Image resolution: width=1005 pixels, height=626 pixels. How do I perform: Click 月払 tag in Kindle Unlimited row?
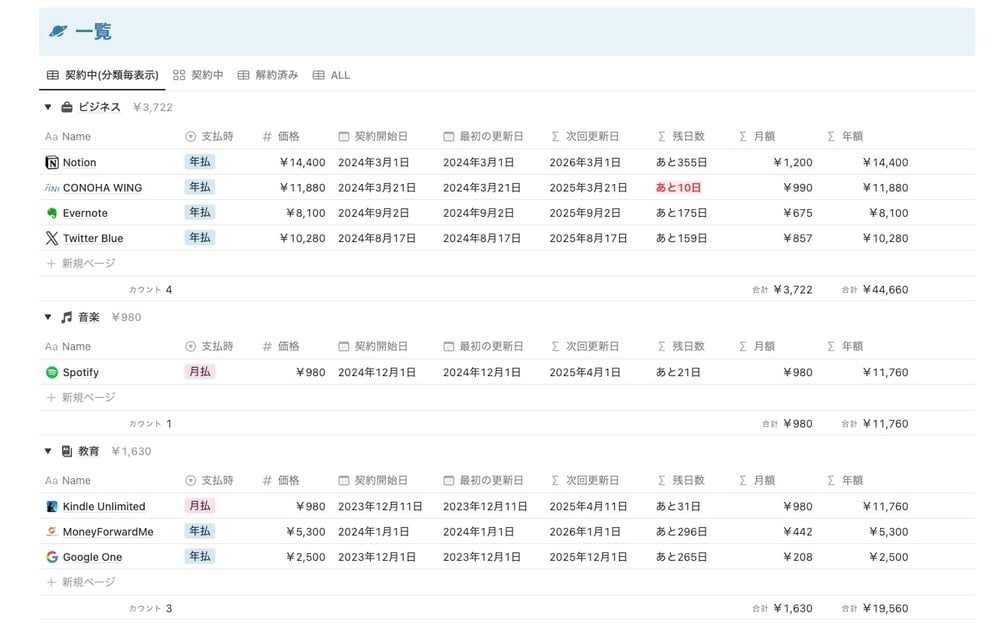tap(199, 506)
